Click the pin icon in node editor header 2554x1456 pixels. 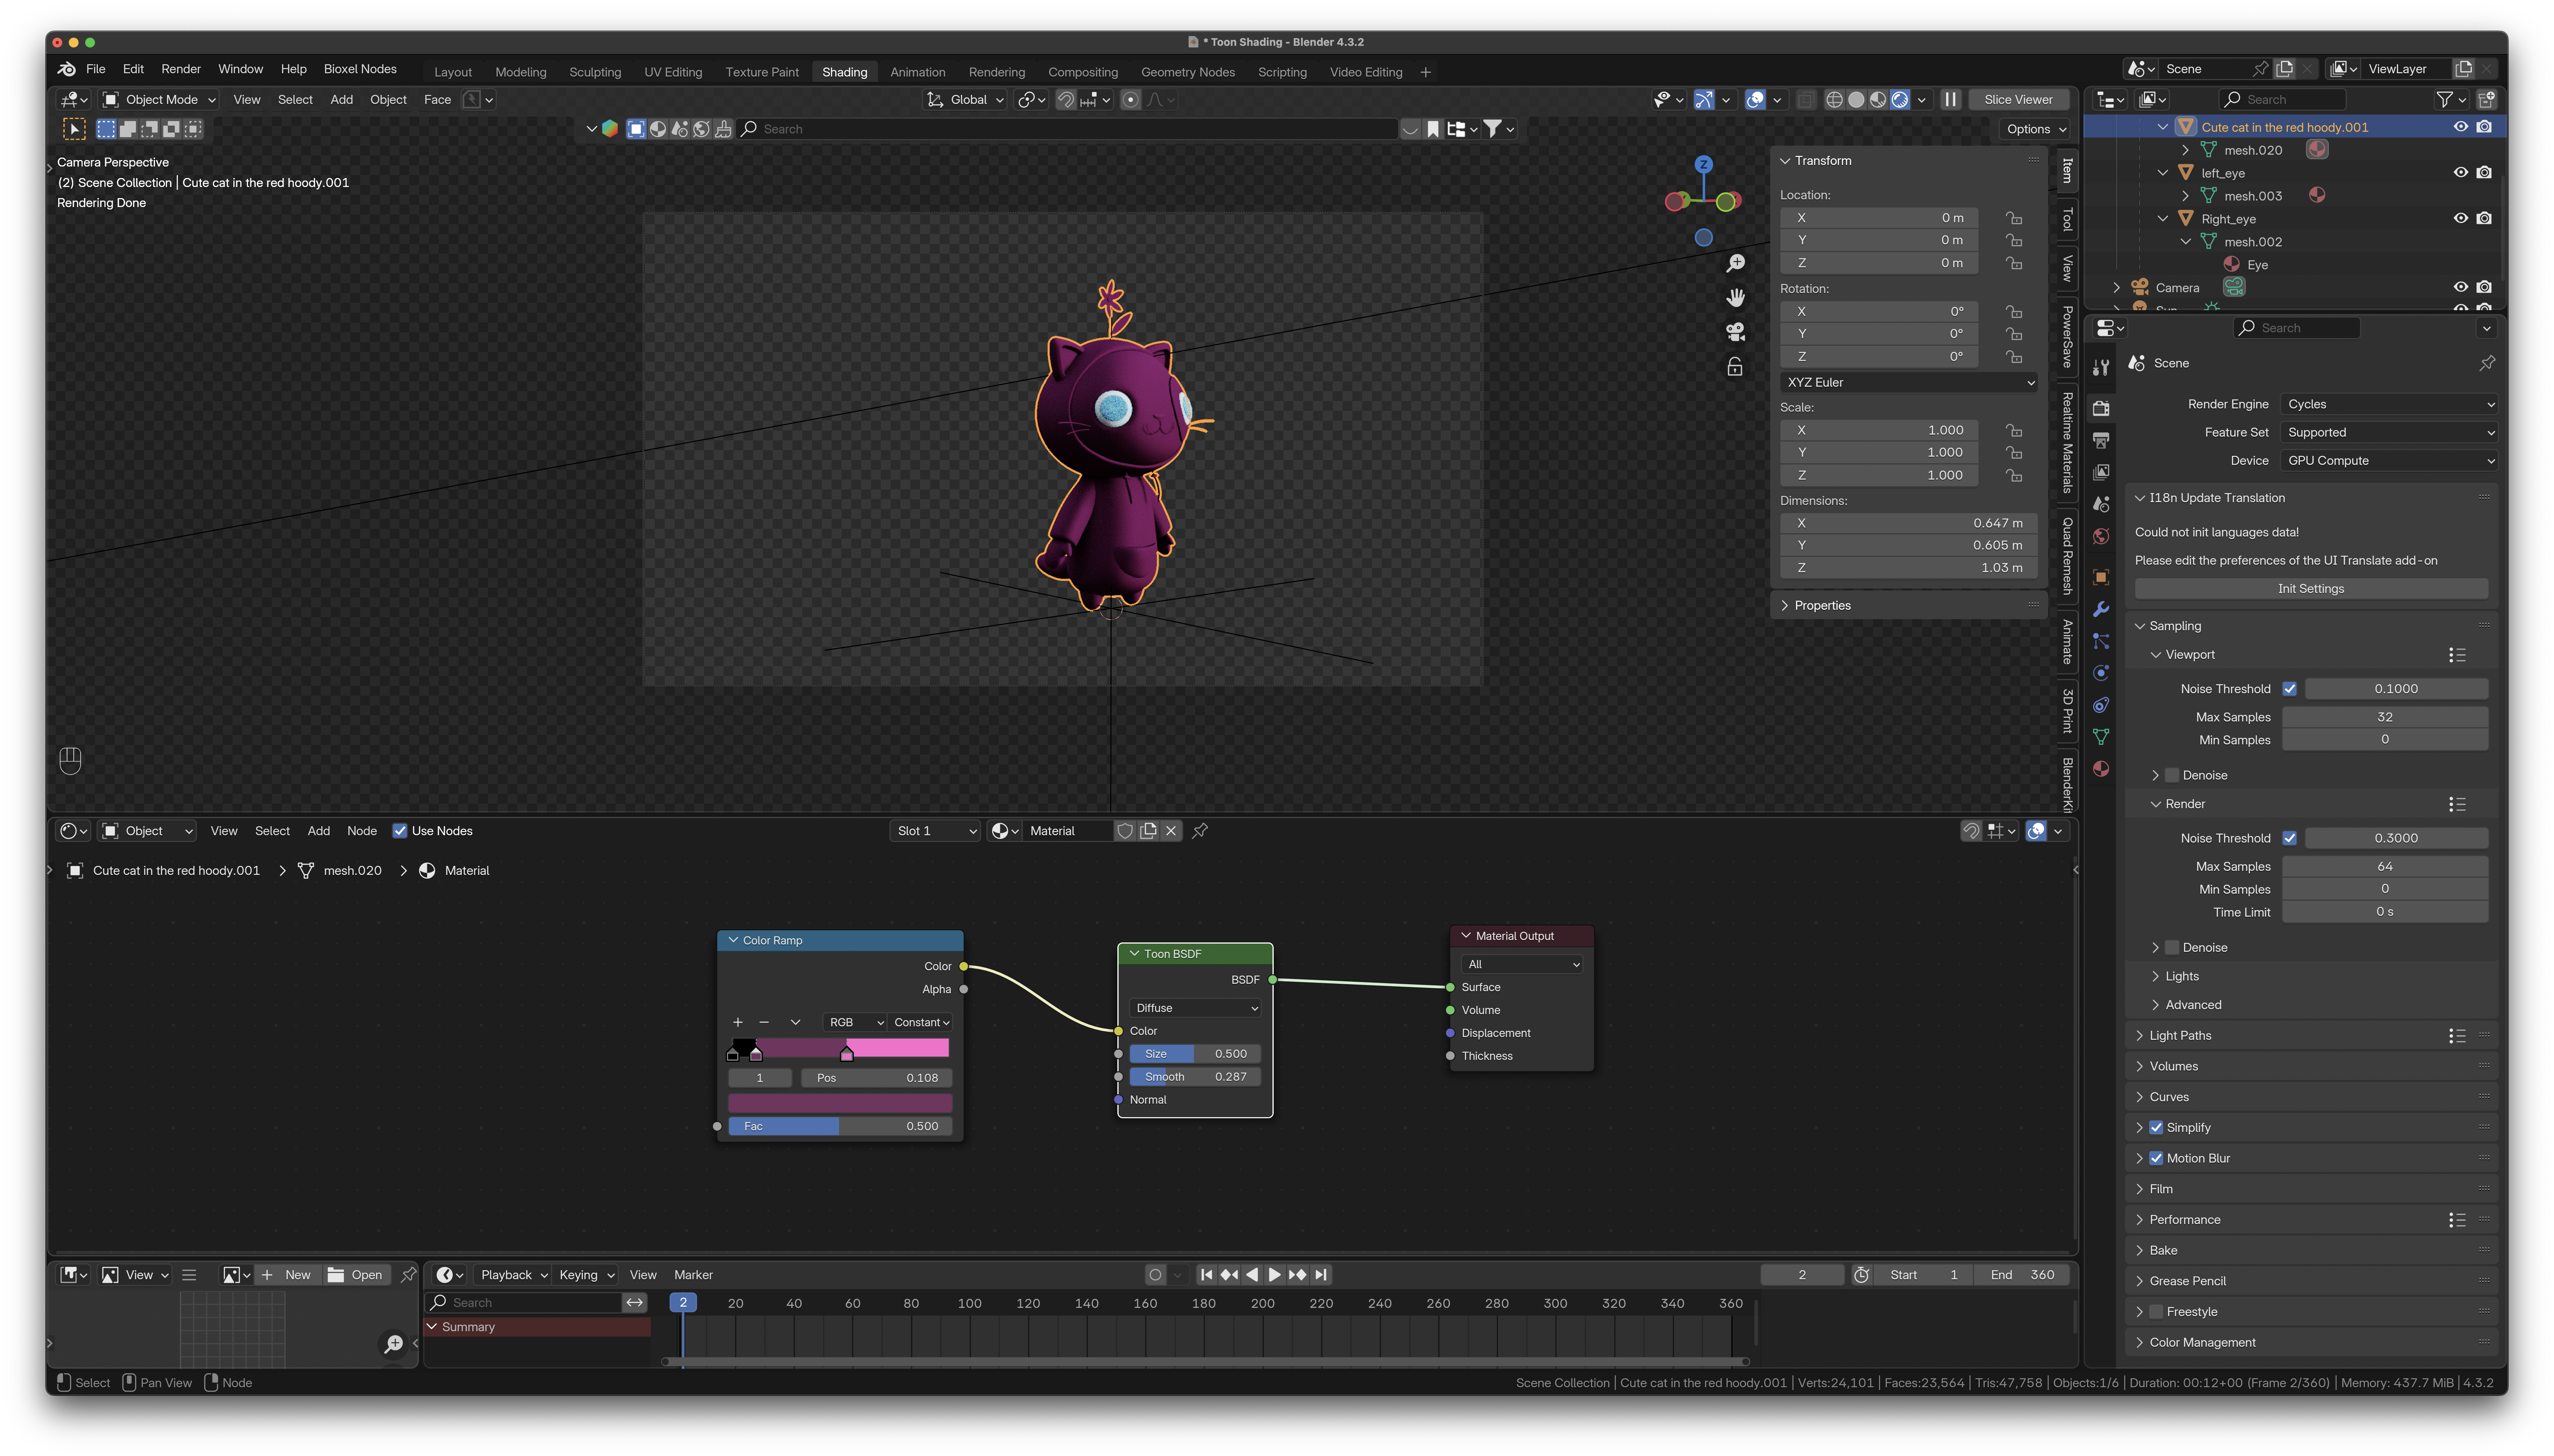point(1200,831)
